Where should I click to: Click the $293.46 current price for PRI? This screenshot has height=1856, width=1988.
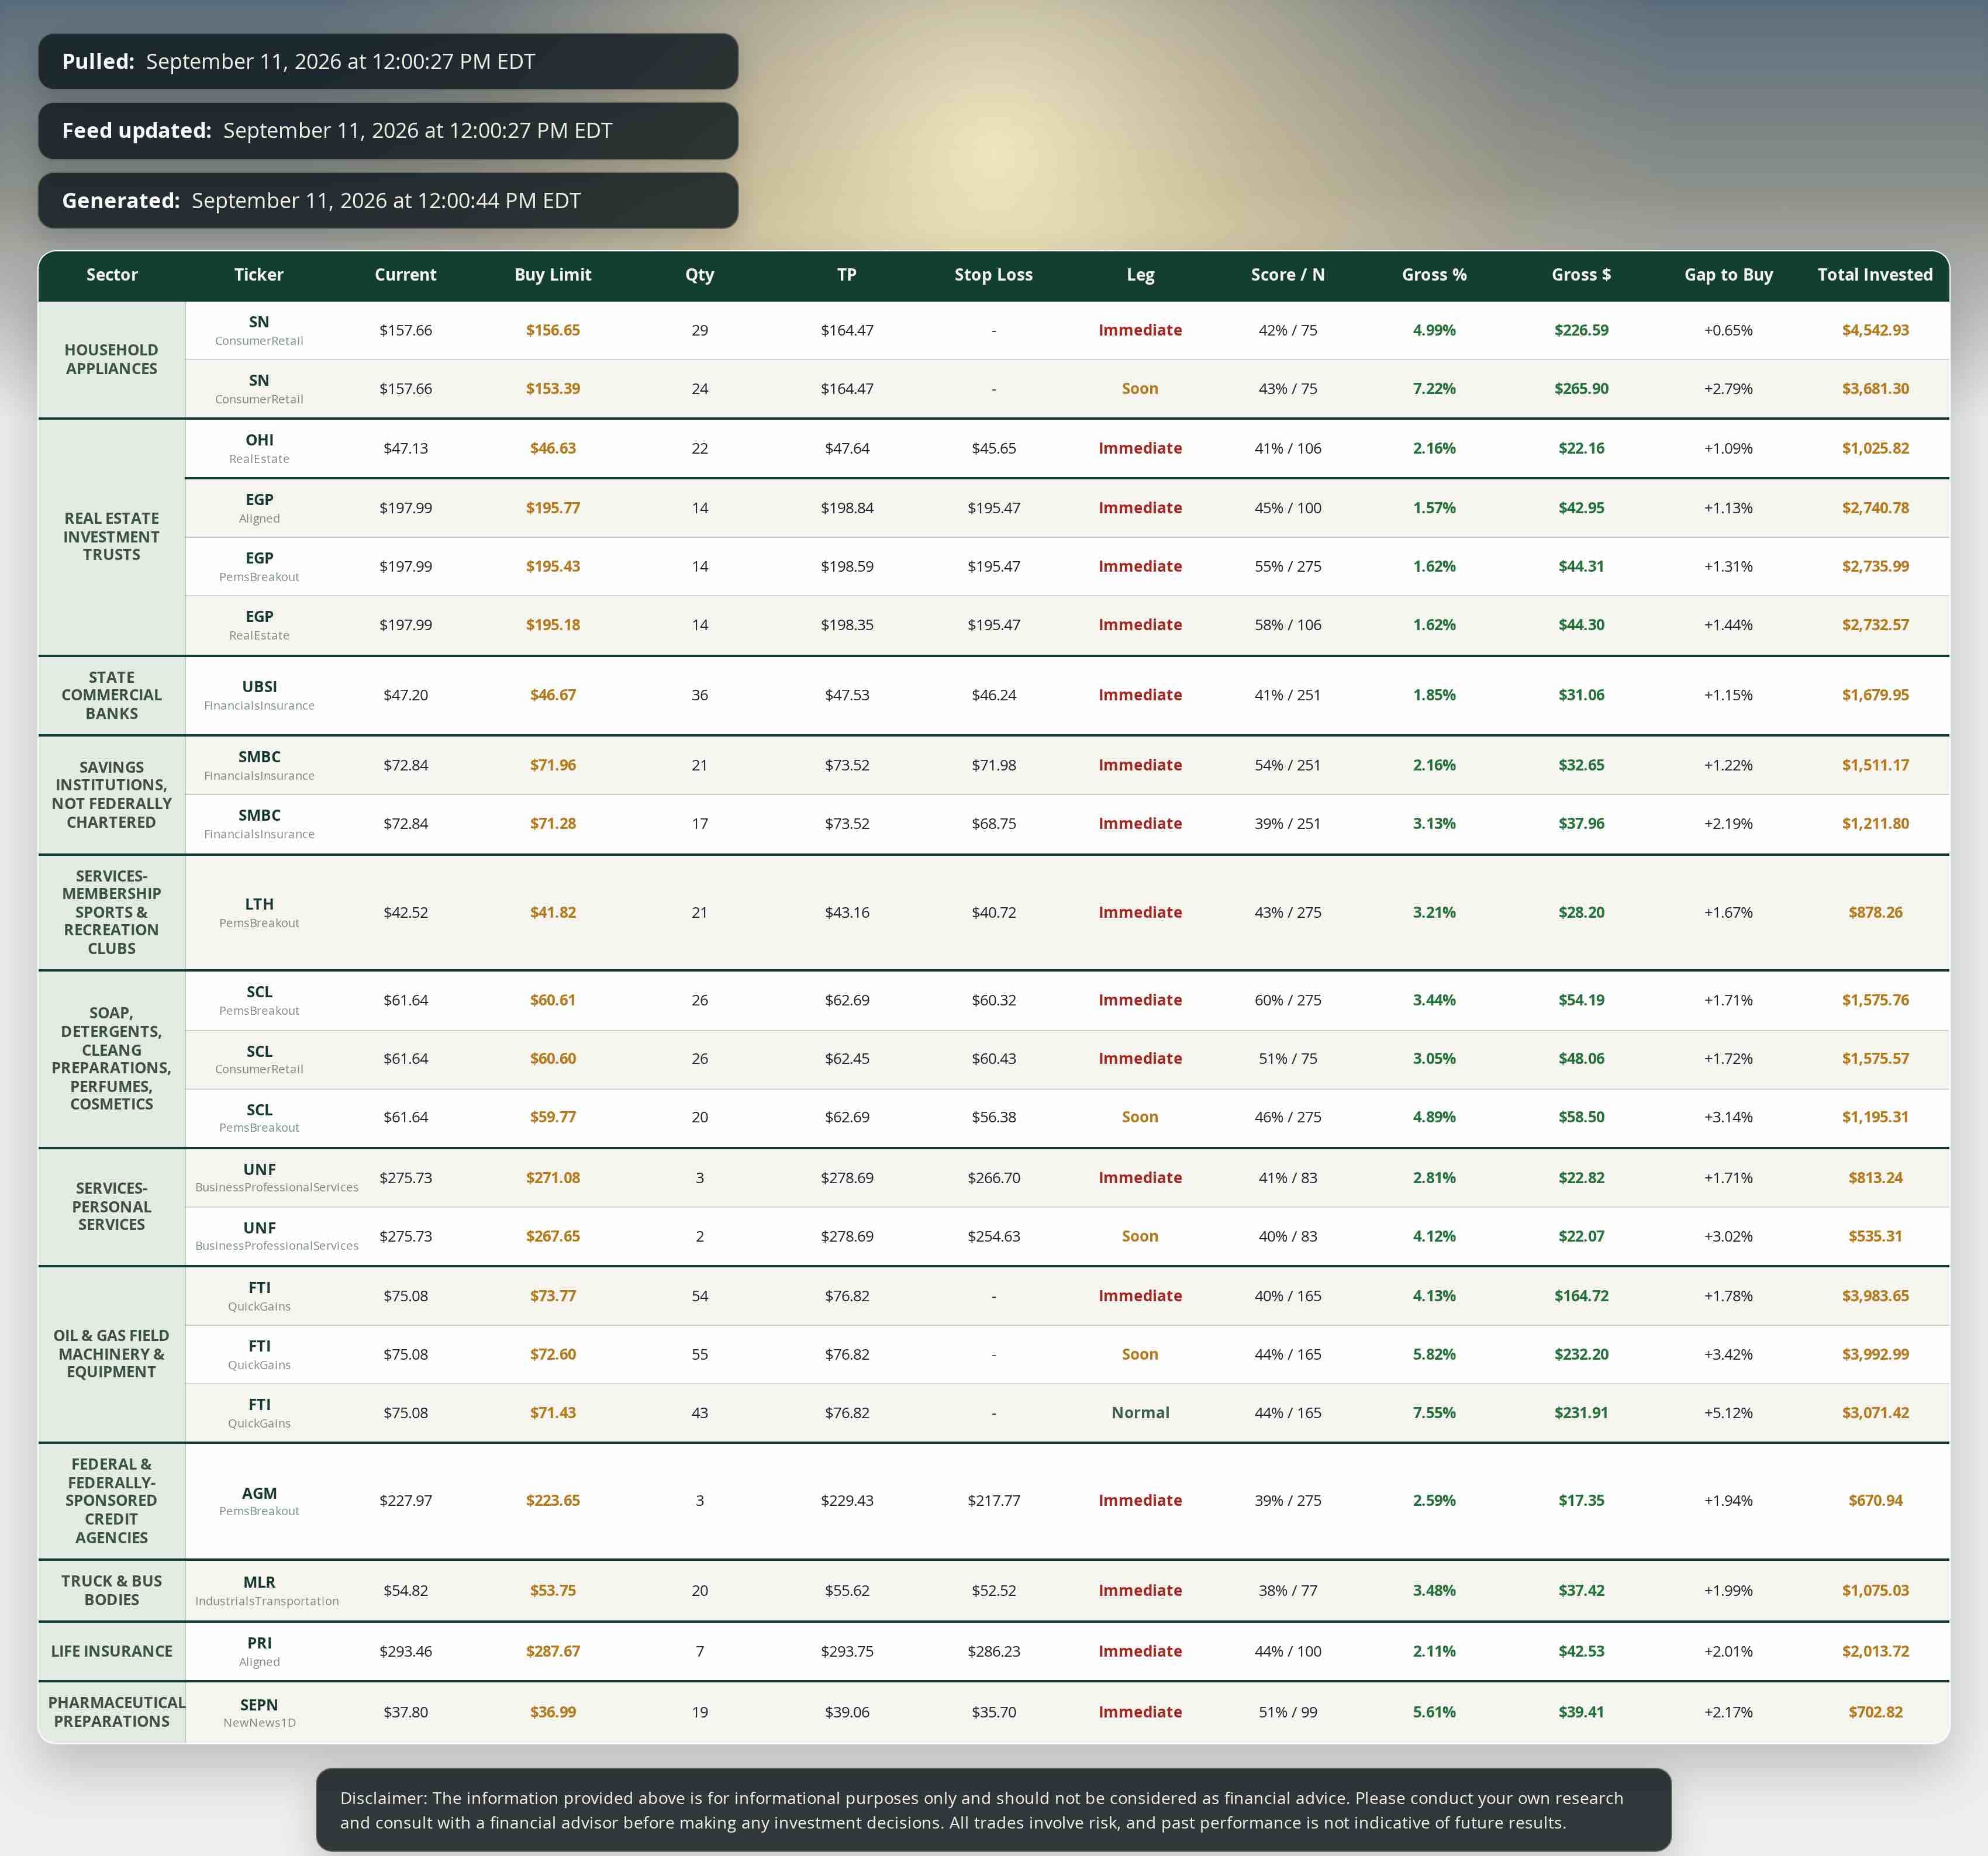coord(405,1651)
